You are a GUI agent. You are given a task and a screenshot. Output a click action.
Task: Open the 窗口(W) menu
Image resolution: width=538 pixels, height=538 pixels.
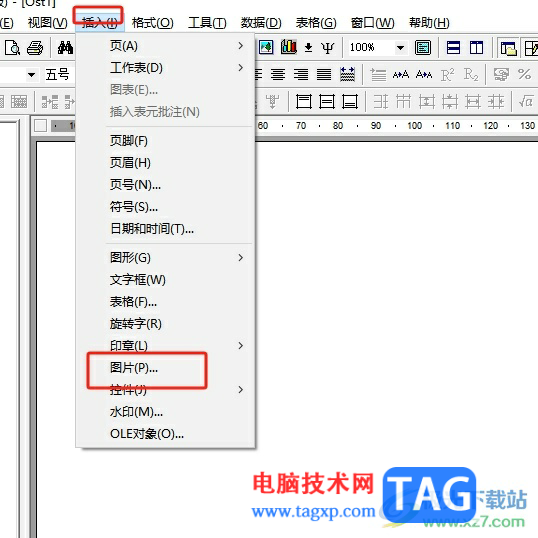[373, 23]
